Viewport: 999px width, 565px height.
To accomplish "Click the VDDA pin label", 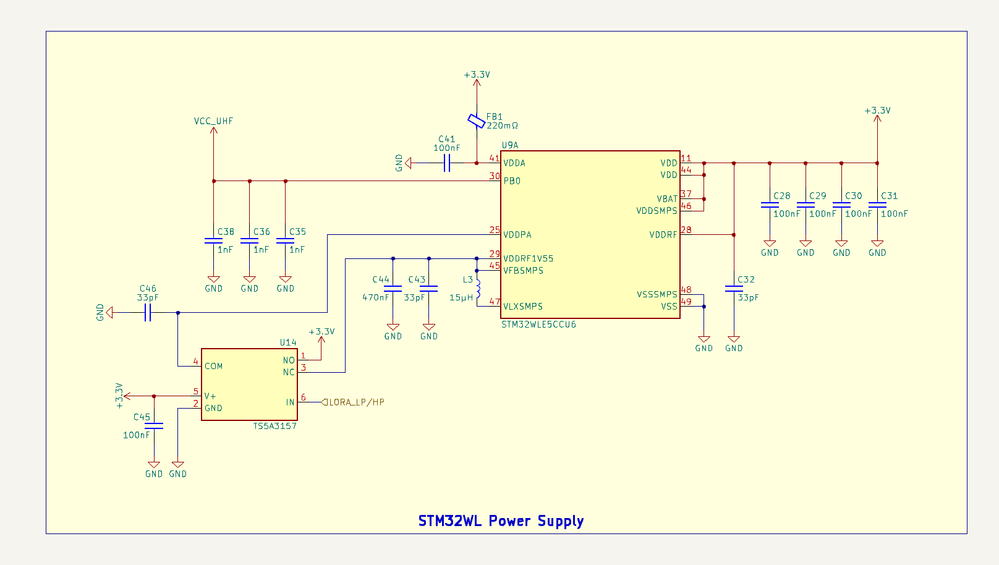I will (x=514, y=164).
